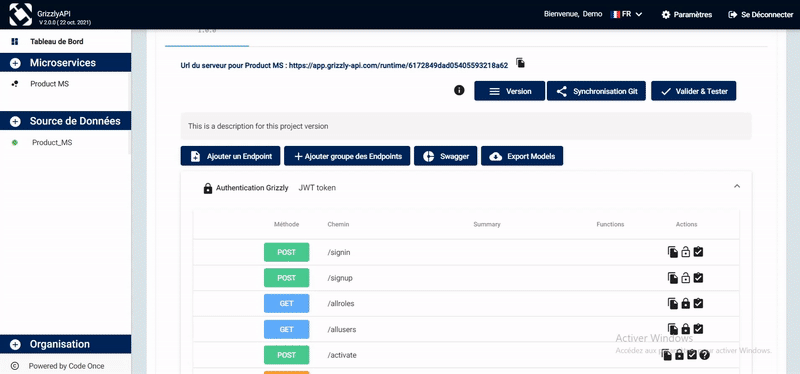Click the Tableau de Bord dashboard icon

click(x=14, y=42)
